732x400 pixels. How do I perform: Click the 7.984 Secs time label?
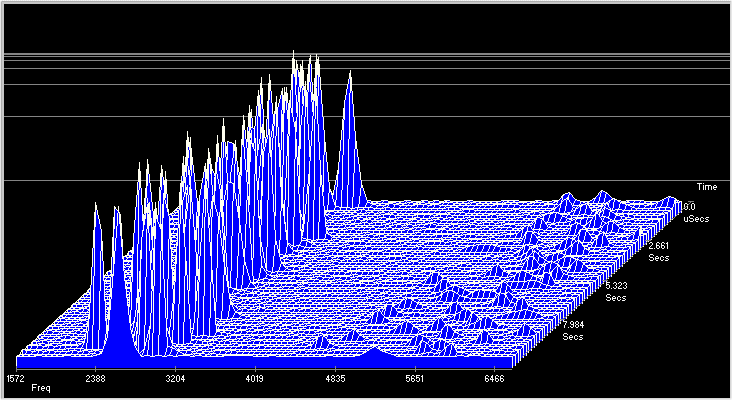click(x=572, y=331)
